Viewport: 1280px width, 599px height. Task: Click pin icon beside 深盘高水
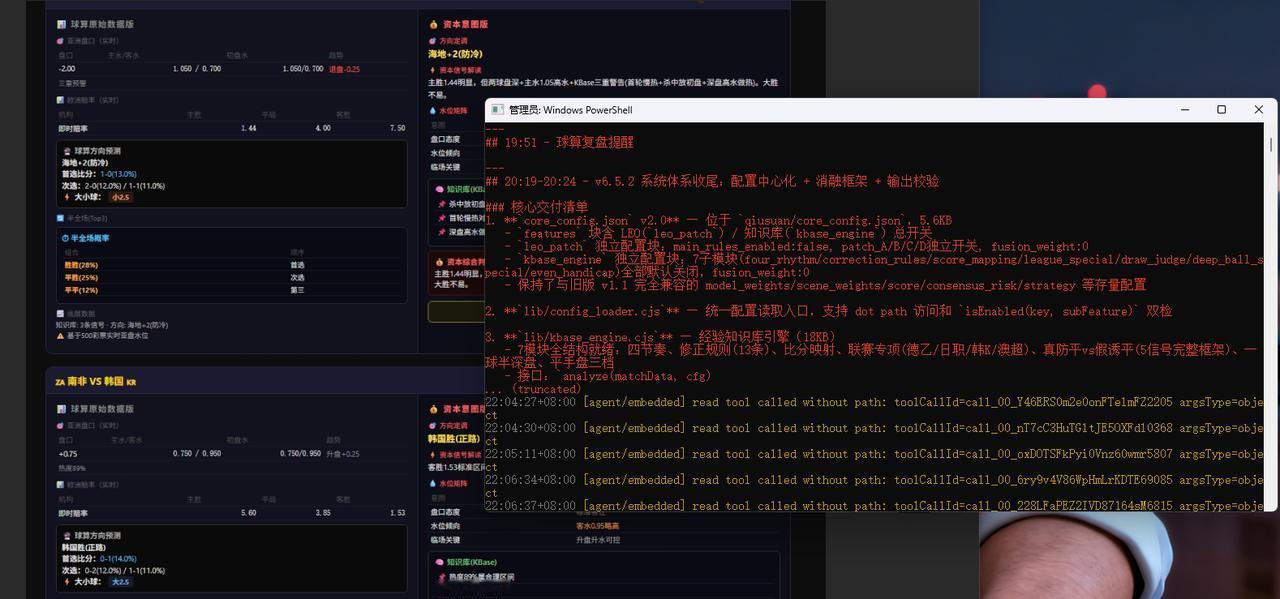(442, 232)
